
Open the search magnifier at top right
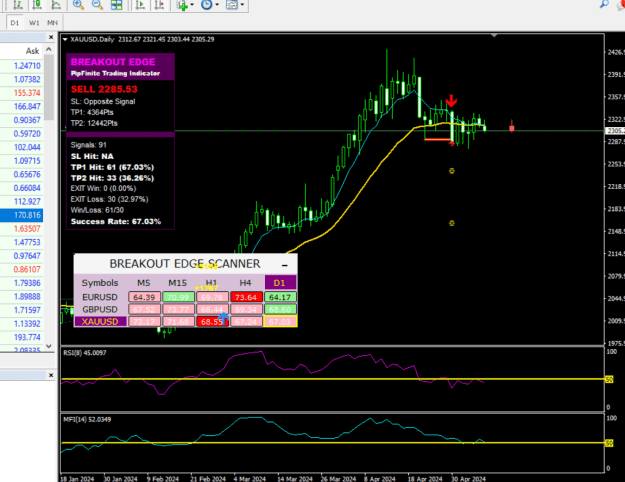[x=604, y=4]
